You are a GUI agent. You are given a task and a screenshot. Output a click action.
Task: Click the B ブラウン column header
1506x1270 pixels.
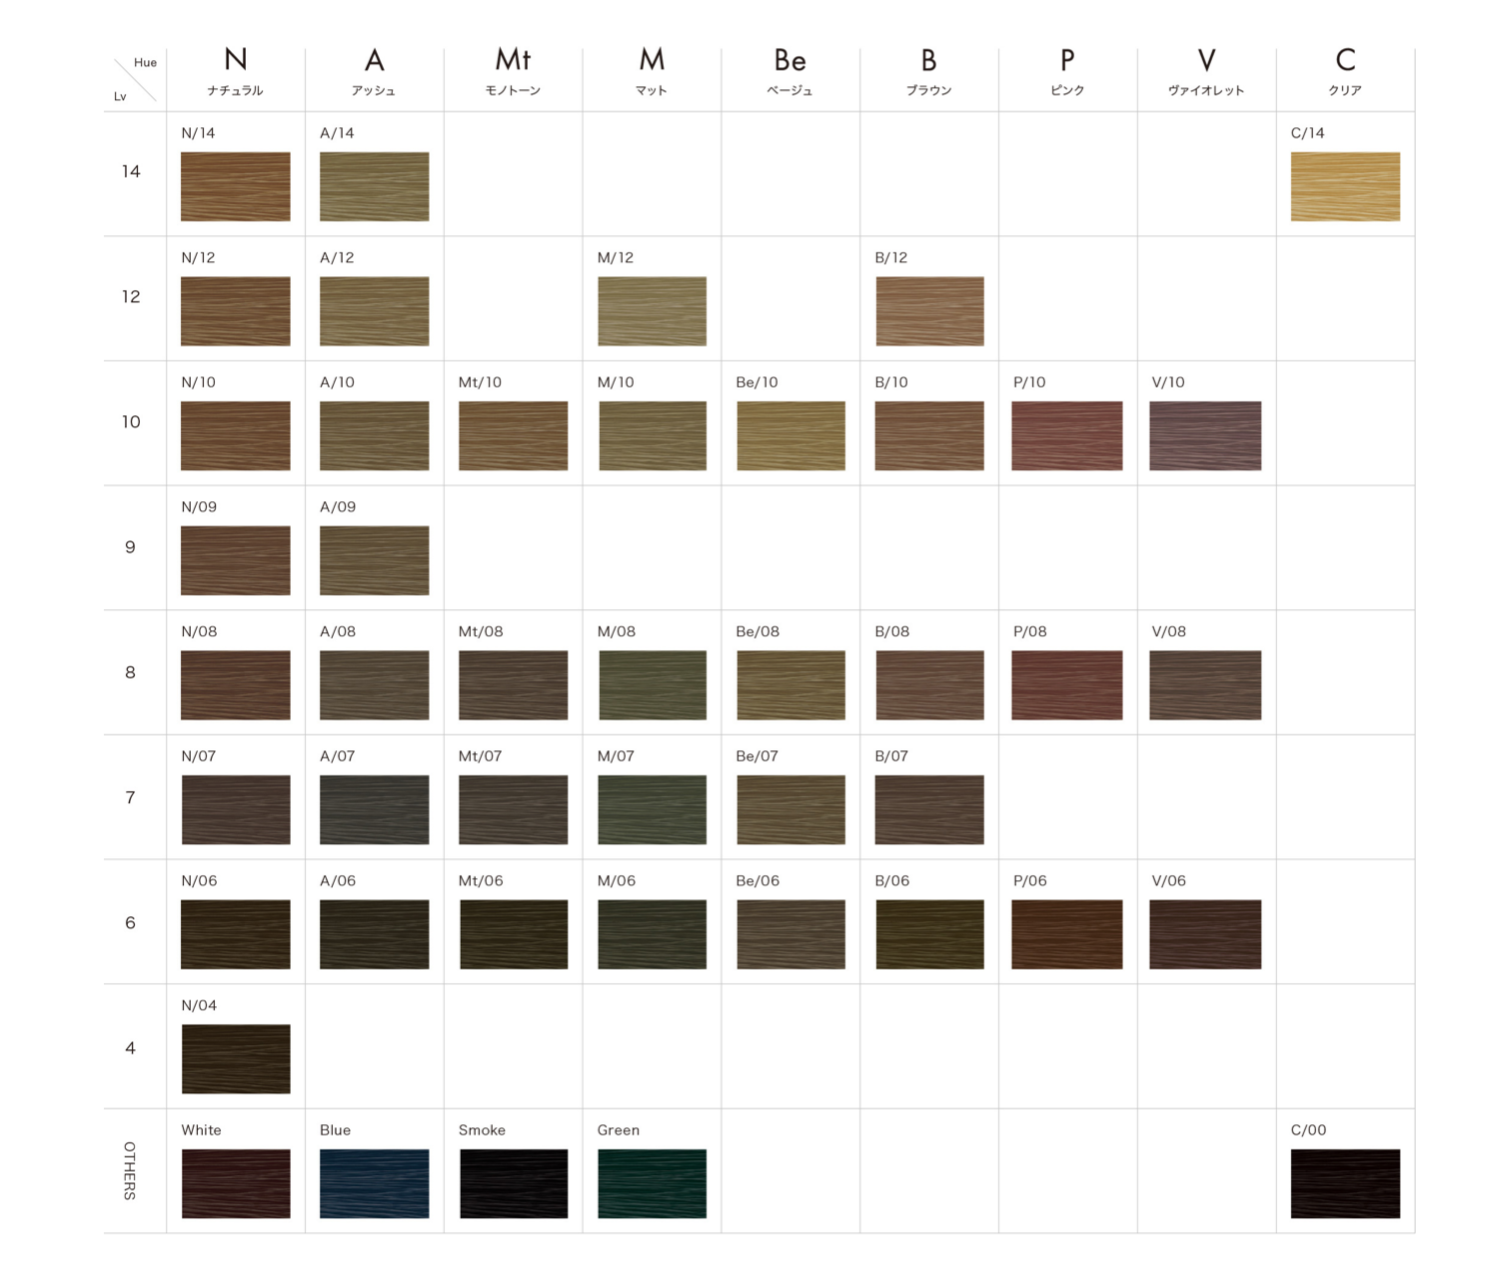929,72
